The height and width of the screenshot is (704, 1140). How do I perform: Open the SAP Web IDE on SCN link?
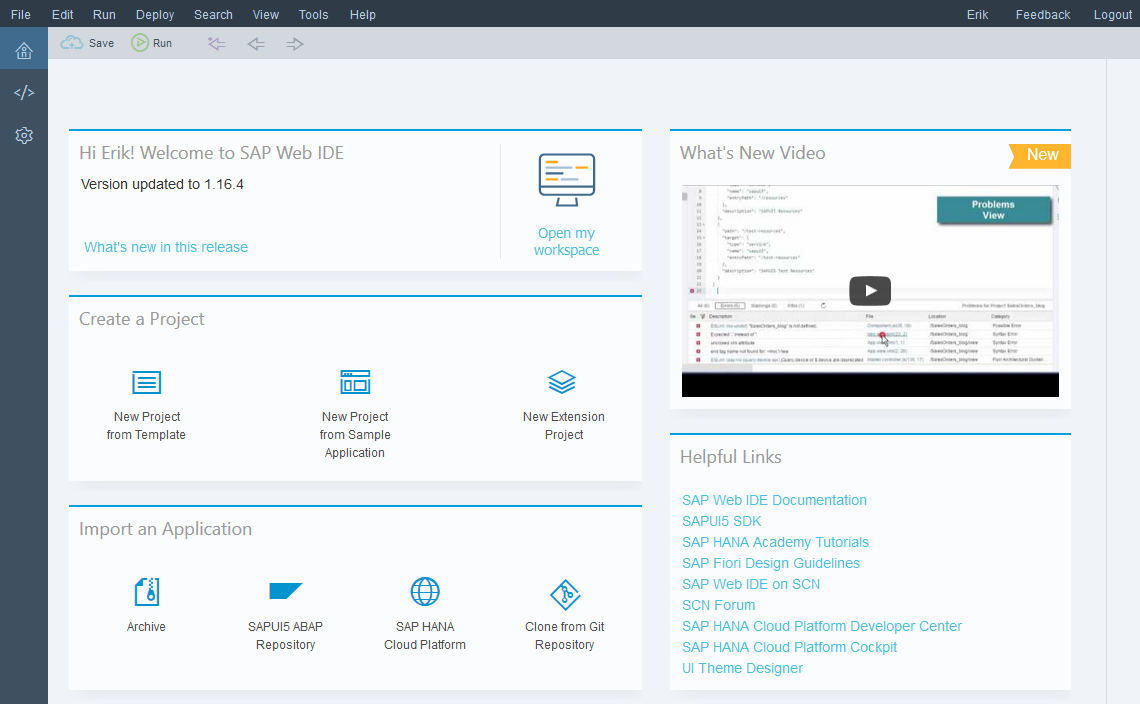click(751, 585)
